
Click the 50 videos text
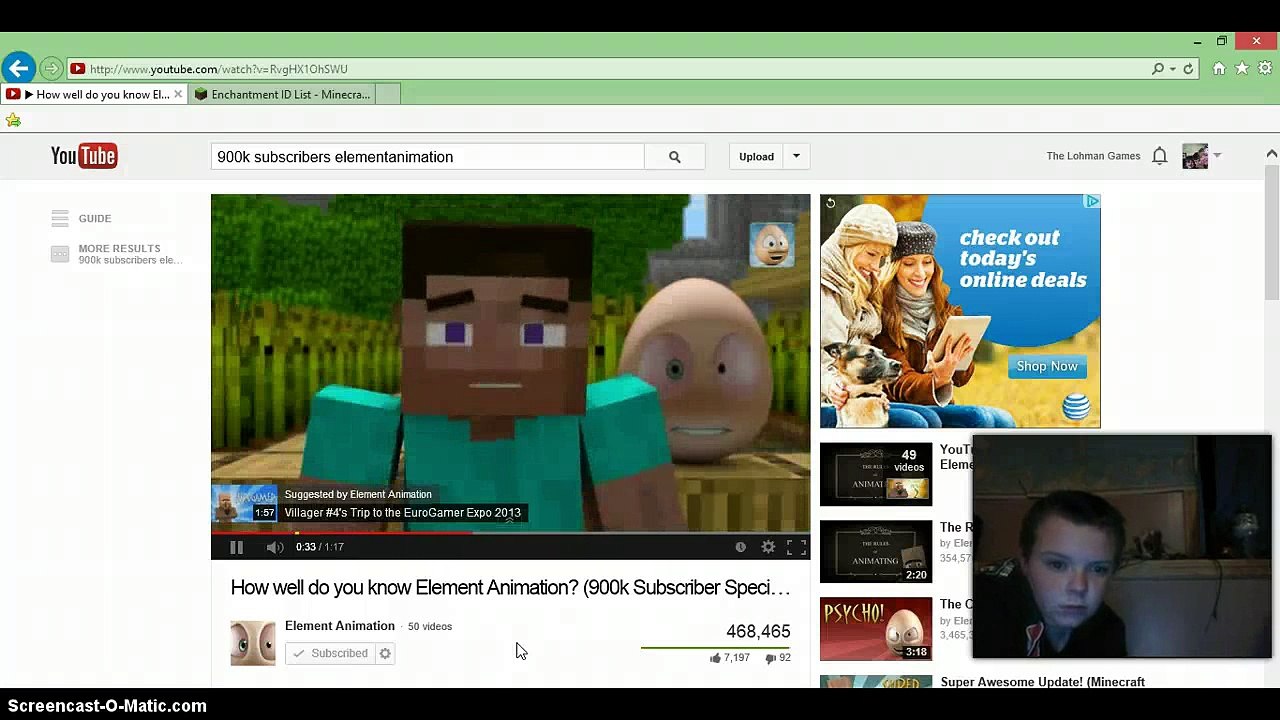430,627
